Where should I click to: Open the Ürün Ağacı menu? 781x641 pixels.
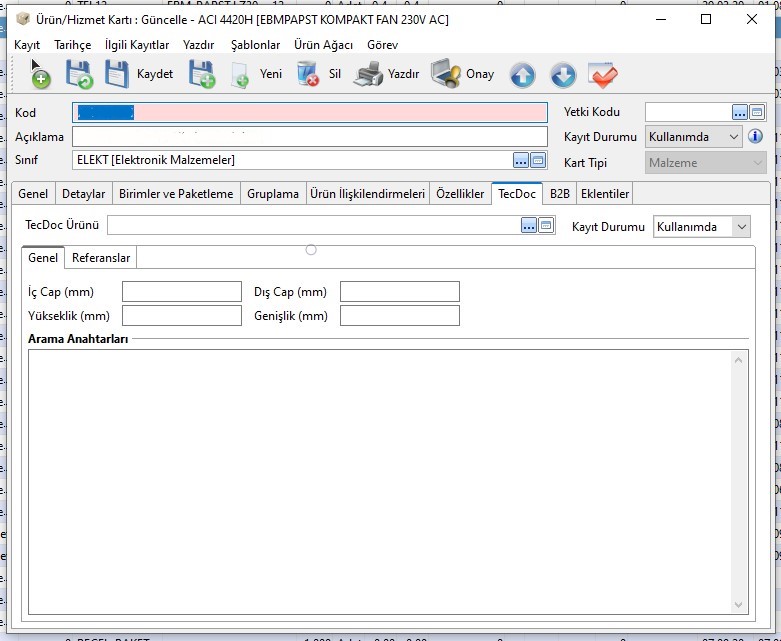[323, 45]
